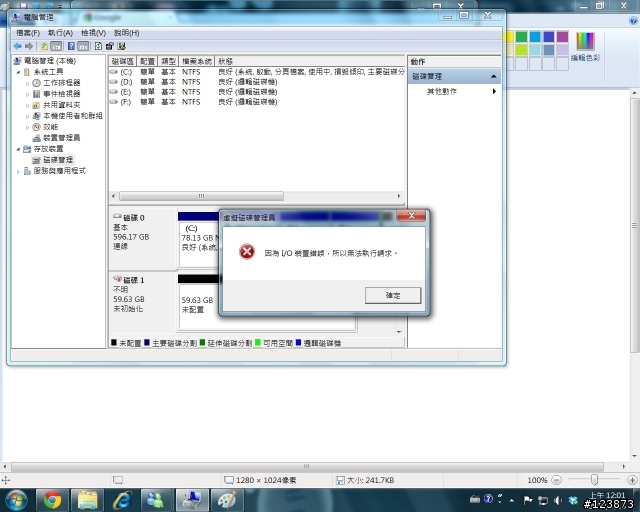
Task: Pick the indigo color swatch in Paint
Action: [549, 37]
